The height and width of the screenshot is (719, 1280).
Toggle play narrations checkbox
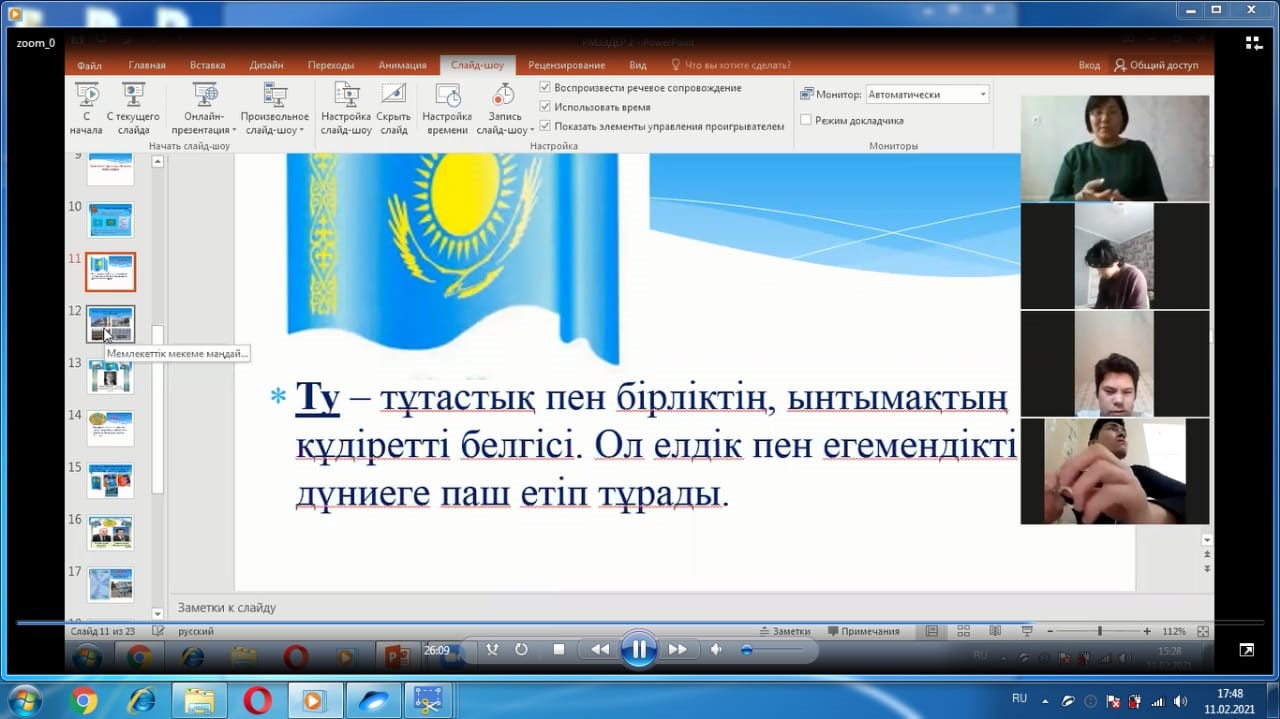pos(545,88)
